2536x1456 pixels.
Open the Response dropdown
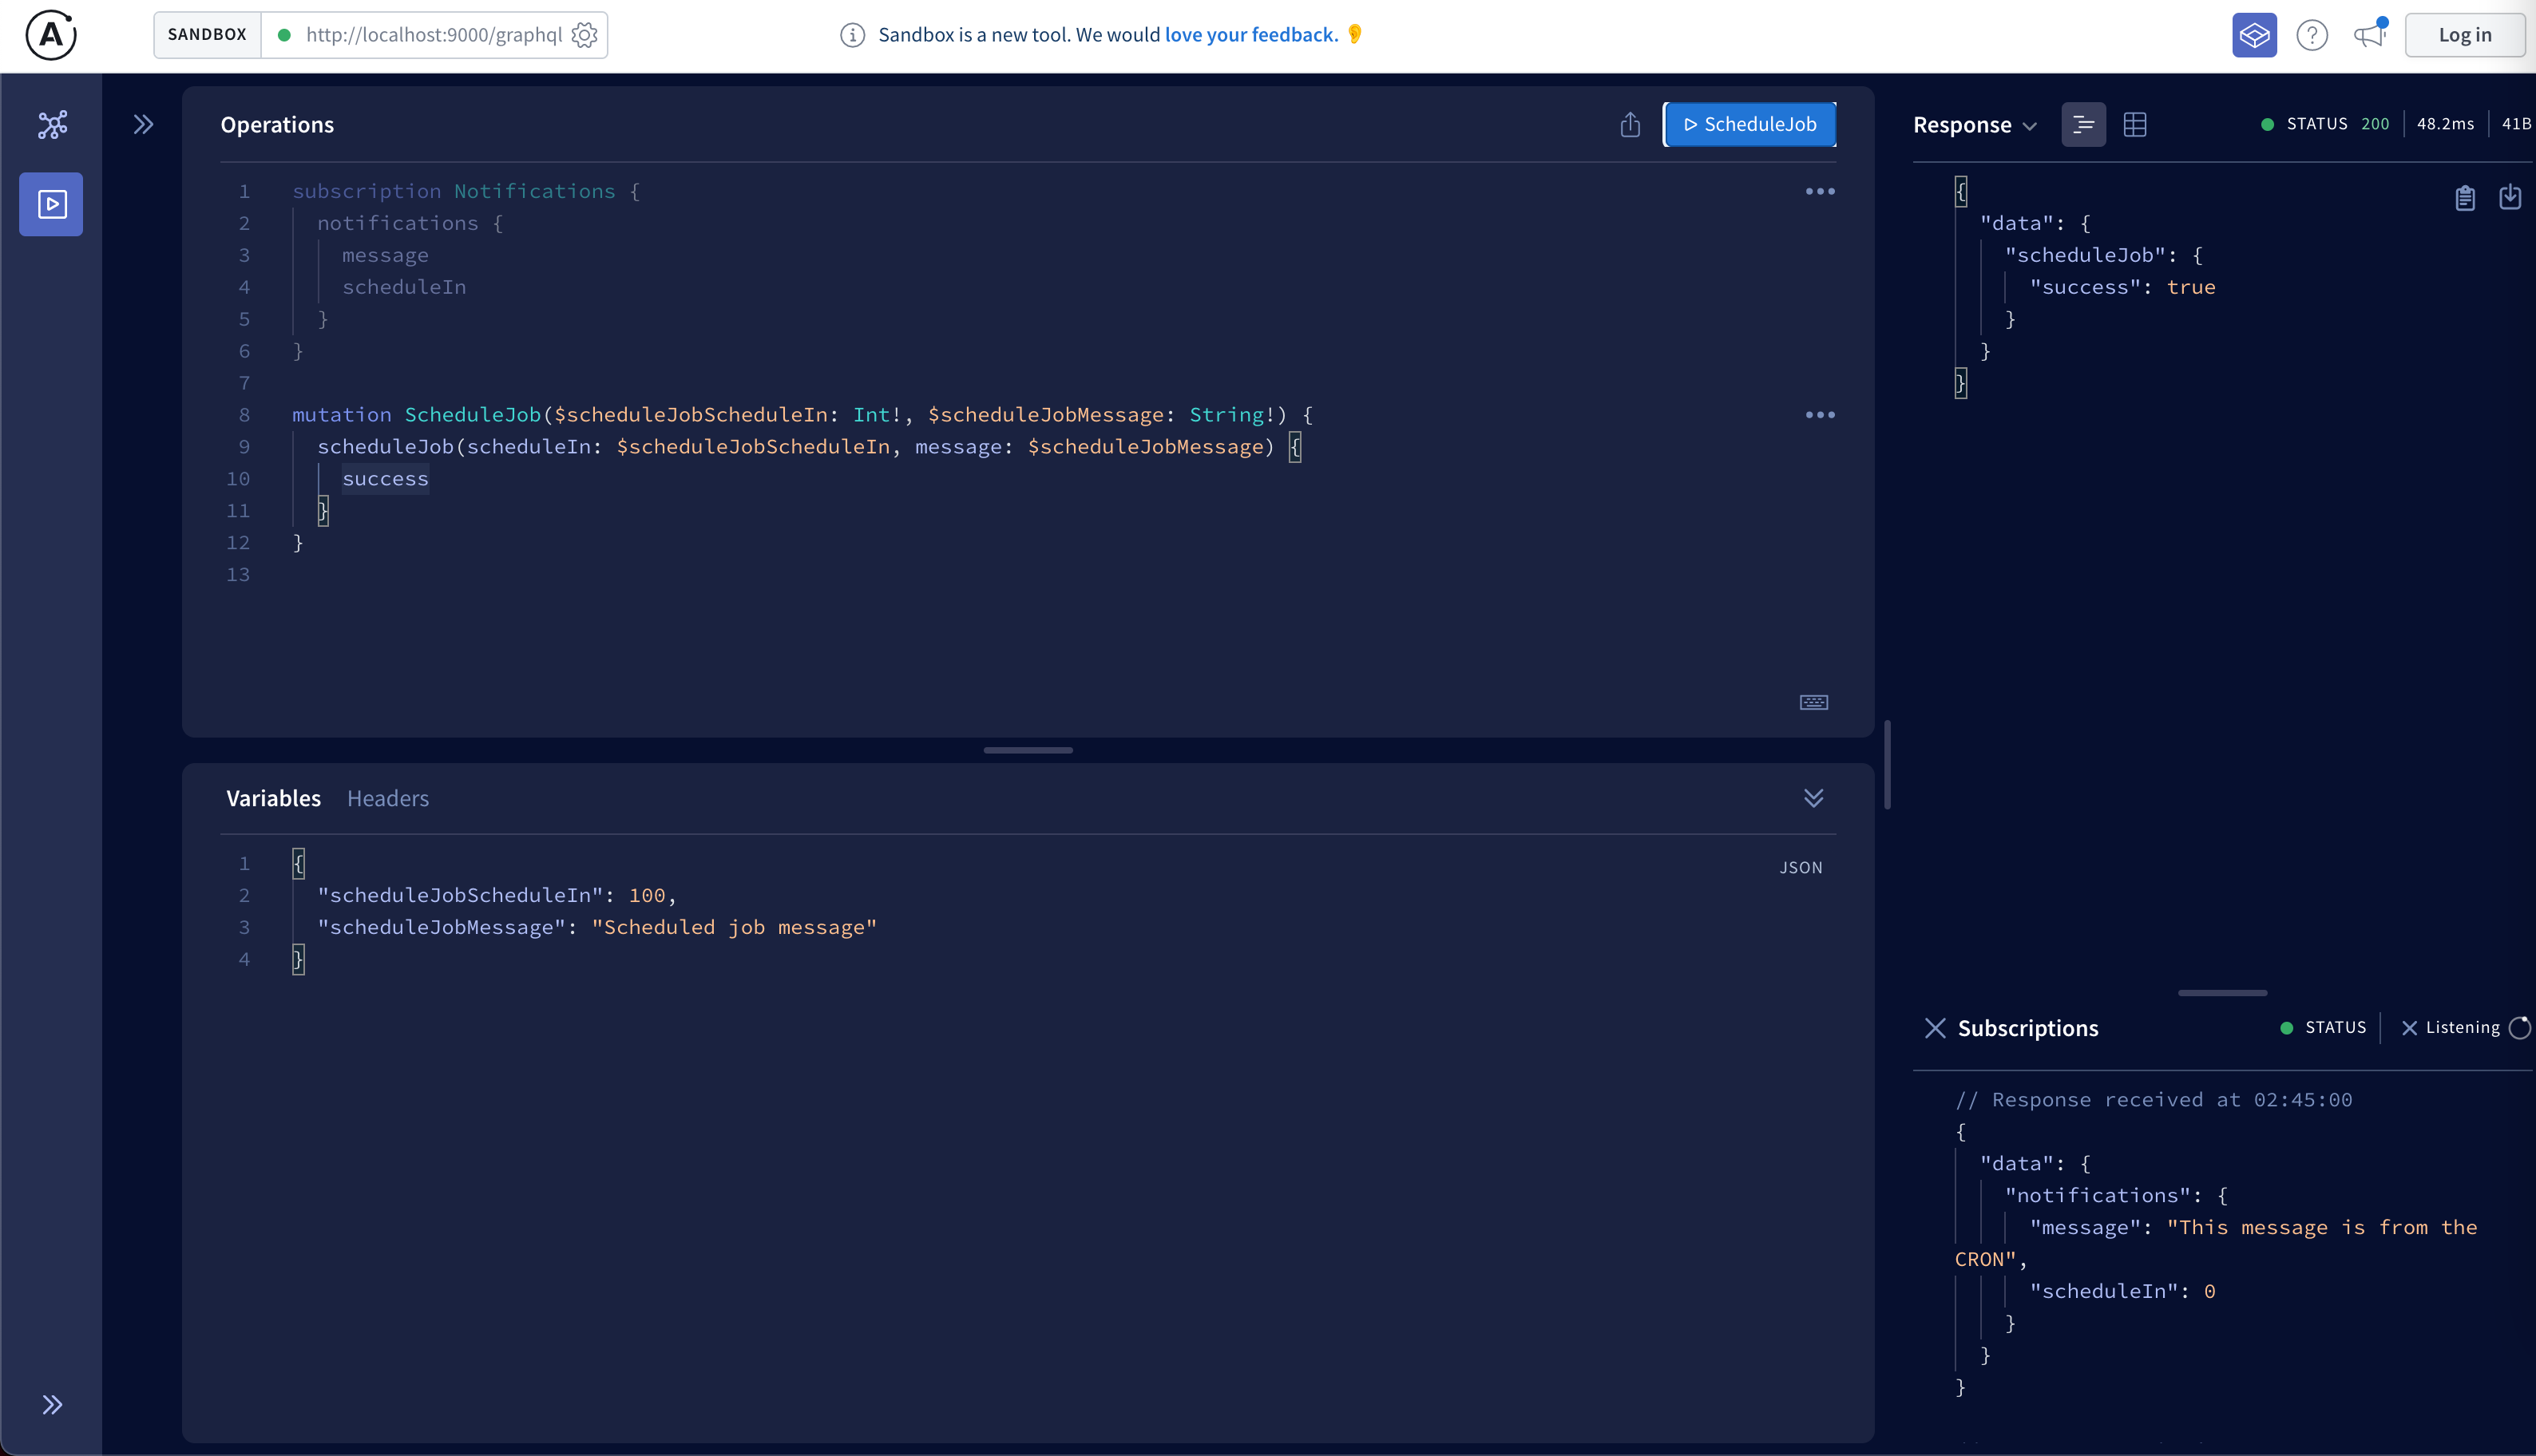pyautogui.click(x=1974, y=125)
